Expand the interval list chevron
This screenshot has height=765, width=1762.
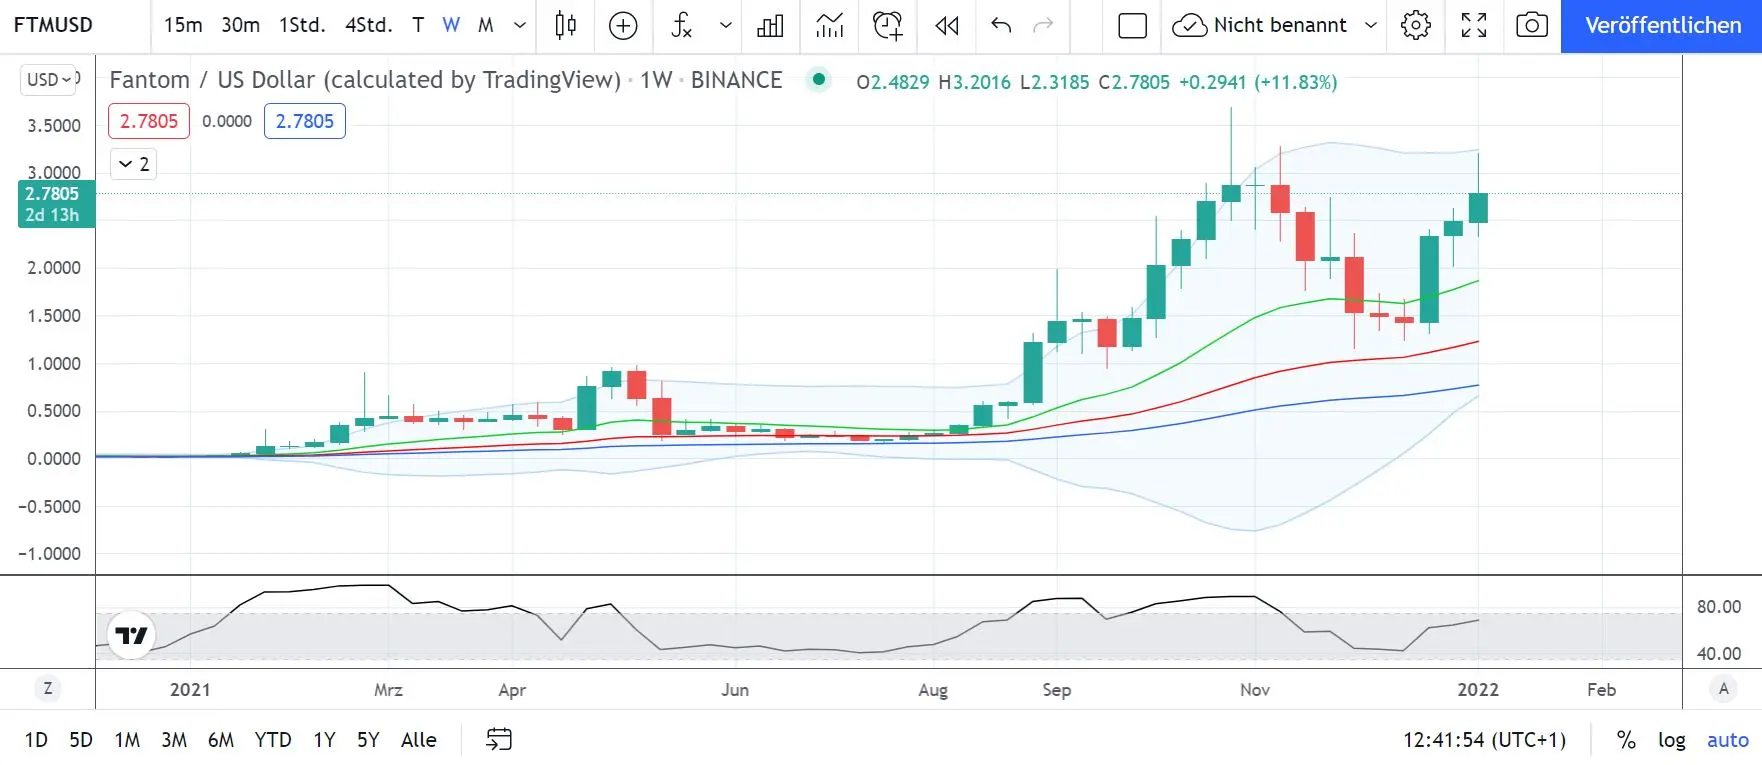point(519,25)
